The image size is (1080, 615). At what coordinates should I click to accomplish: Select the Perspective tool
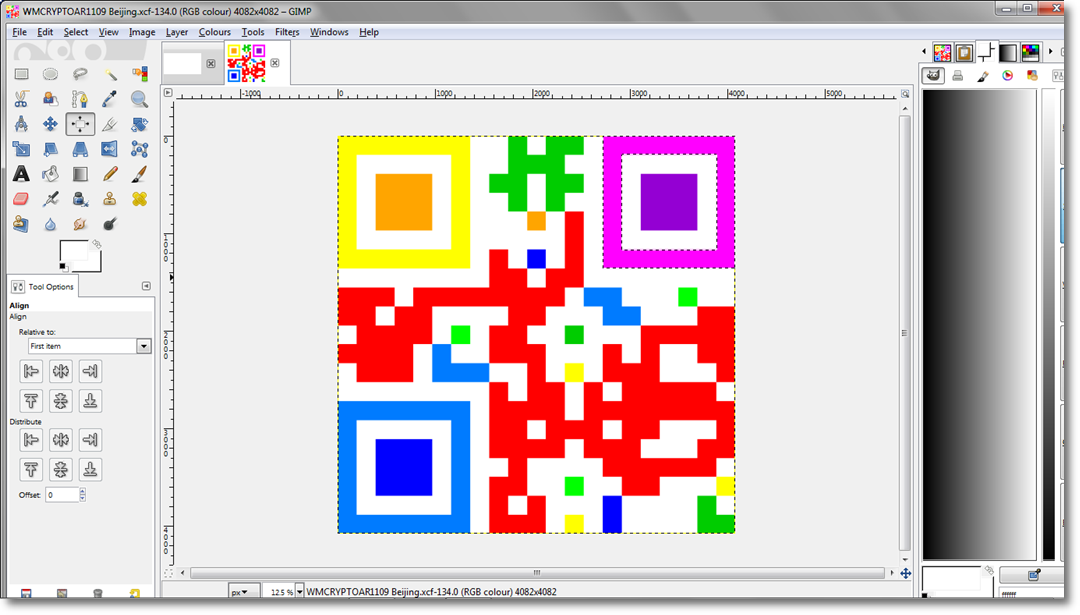(80, 149)
